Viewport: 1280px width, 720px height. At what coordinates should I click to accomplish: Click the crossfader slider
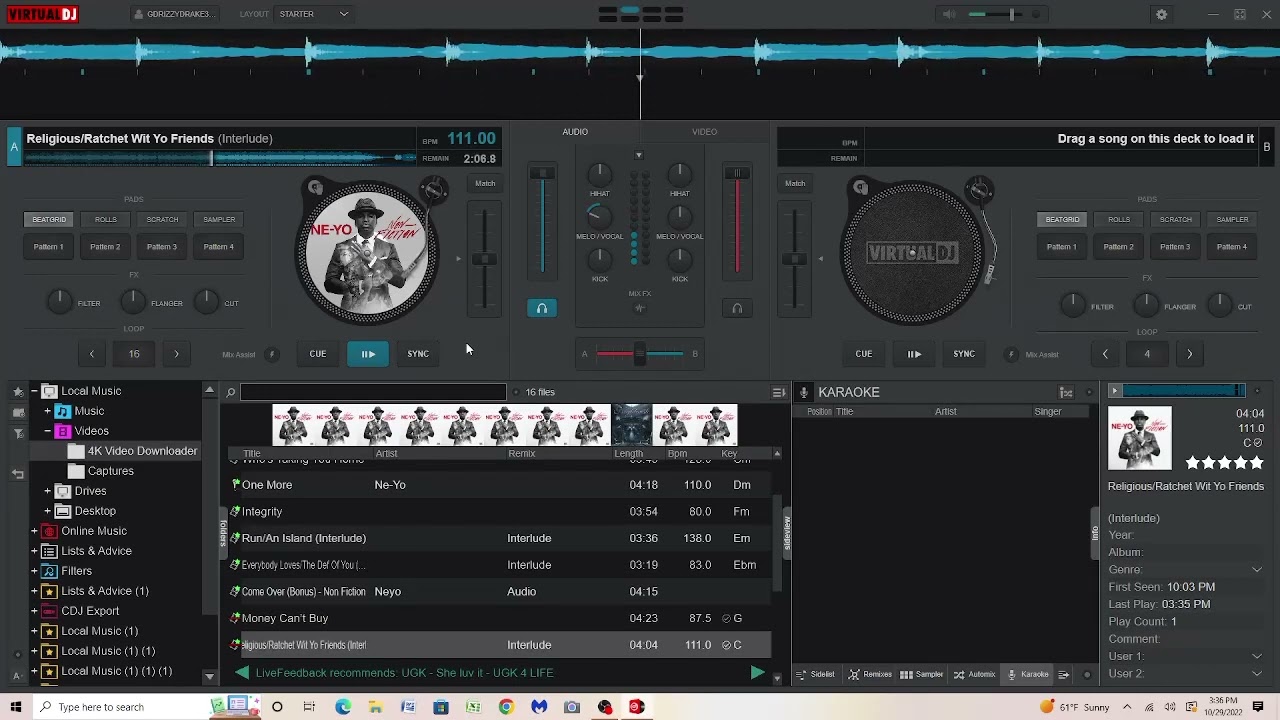(640, 353)
